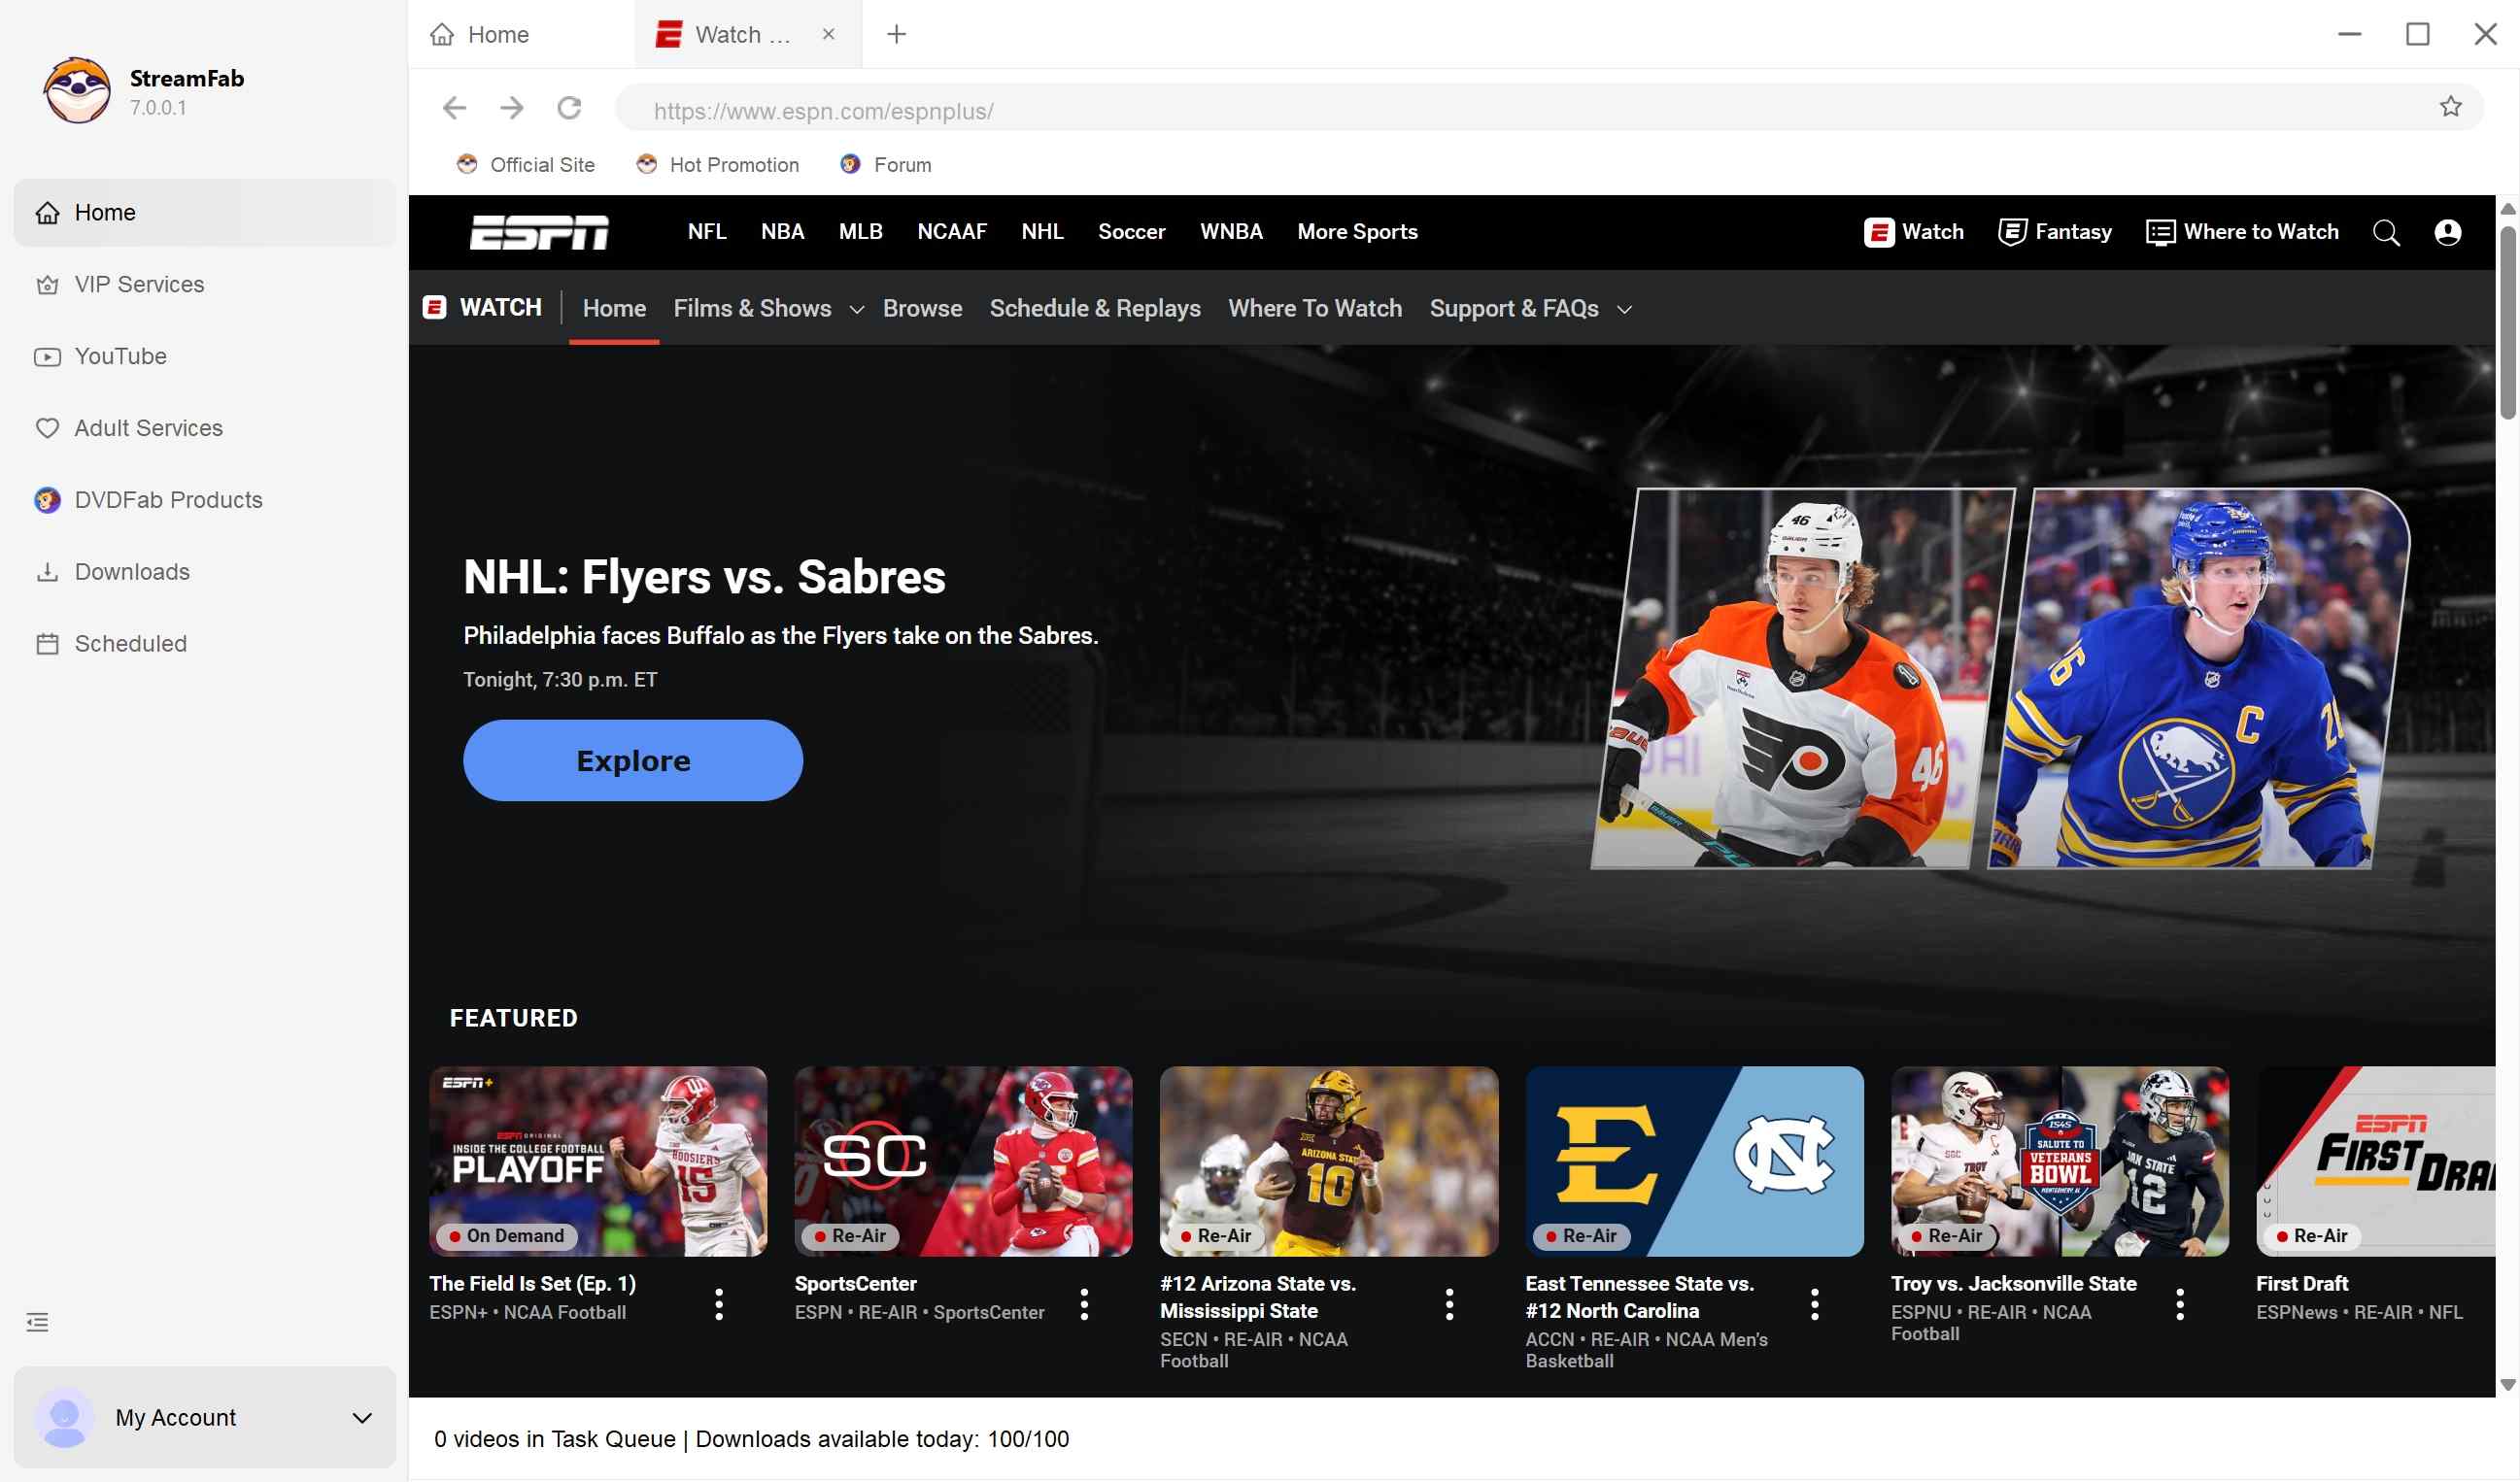Open the ESPN profile account icon
The width and height of the screenshot is (2520, 1482).
(x=2447, y=232)
